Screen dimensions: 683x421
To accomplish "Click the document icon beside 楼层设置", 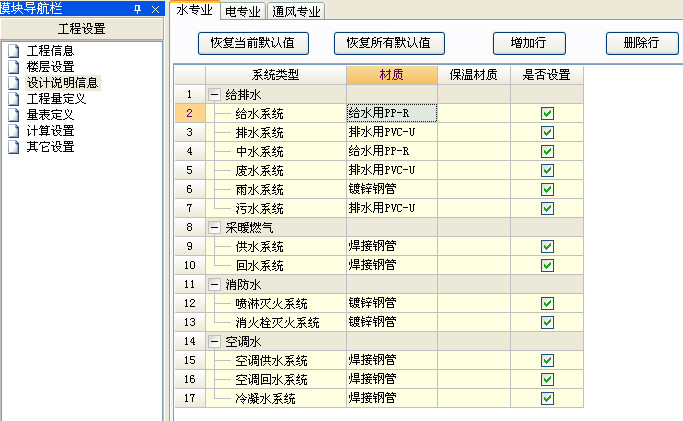I will point(14,67).
